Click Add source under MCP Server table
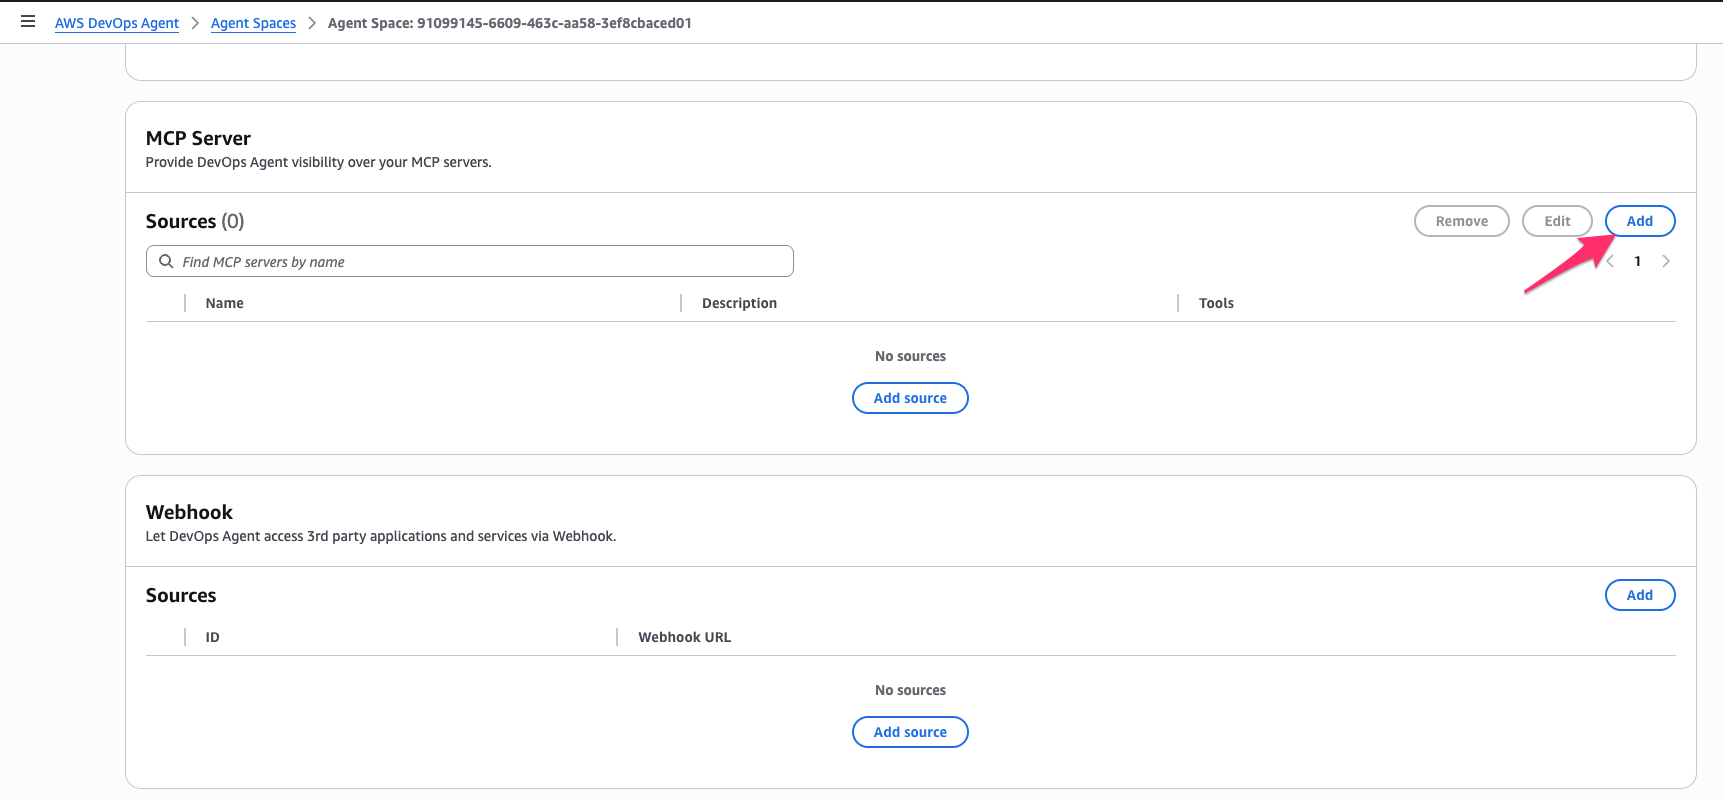This screenshot has height=800, width=1723. tap(909, 398)
